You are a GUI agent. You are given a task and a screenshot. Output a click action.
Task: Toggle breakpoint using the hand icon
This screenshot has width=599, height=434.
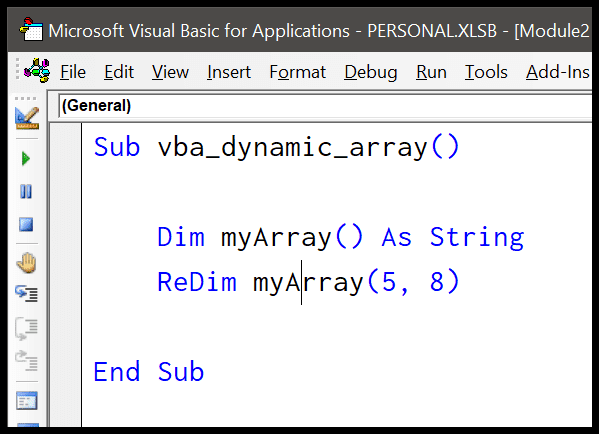(26, 263)
